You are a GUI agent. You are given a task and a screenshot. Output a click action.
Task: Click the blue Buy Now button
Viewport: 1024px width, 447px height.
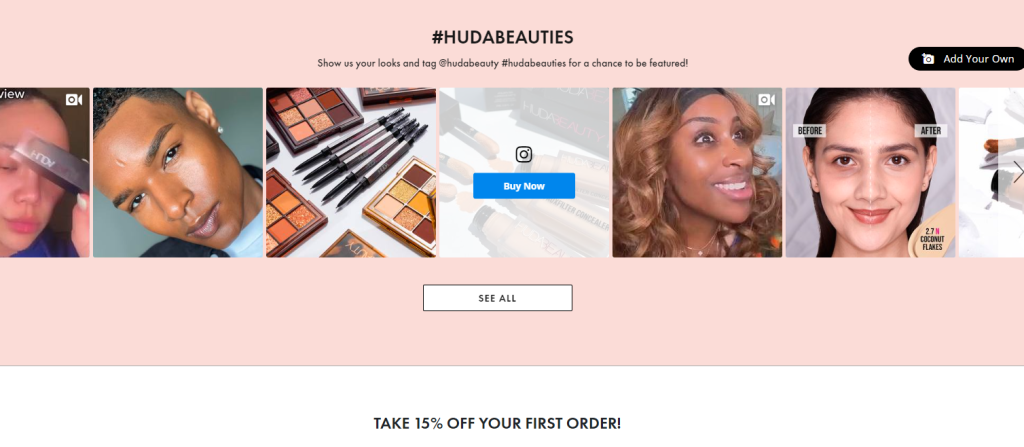(x=524, y=186)
